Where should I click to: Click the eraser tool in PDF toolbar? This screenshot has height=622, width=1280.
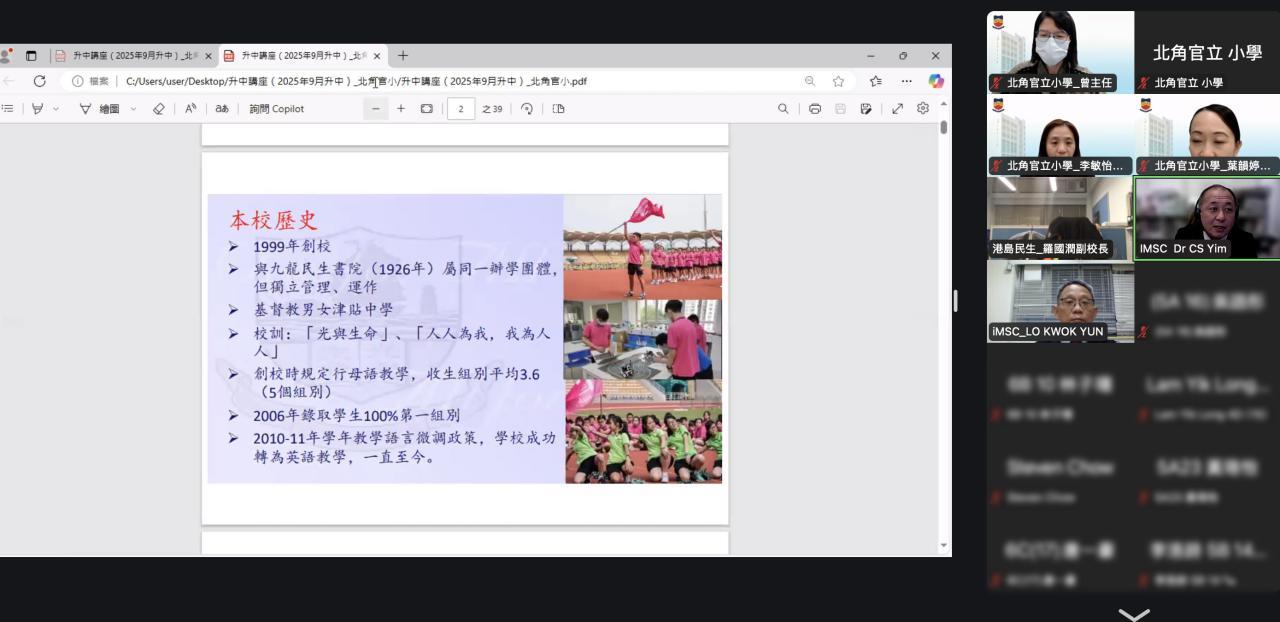tap(158, 109)
